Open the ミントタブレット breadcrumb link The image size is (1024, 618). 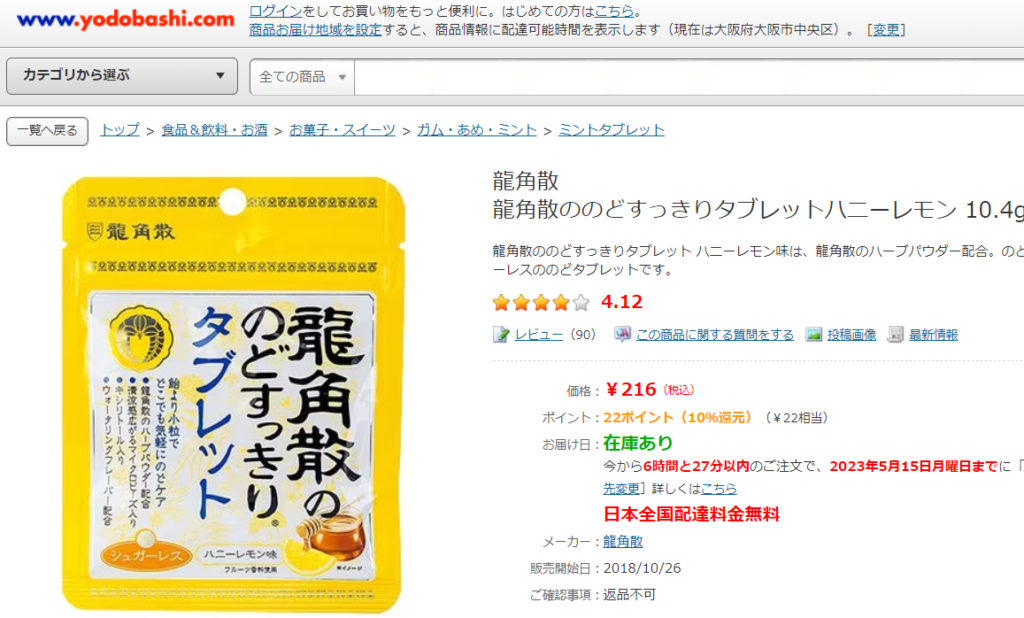[x=611, y=130]
